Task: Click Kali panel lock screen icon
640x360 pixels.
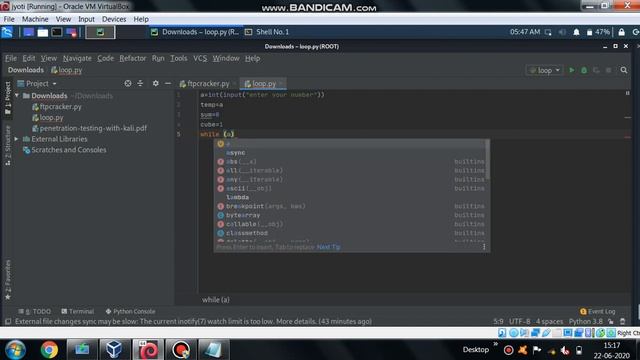Action: pos(621,32)
